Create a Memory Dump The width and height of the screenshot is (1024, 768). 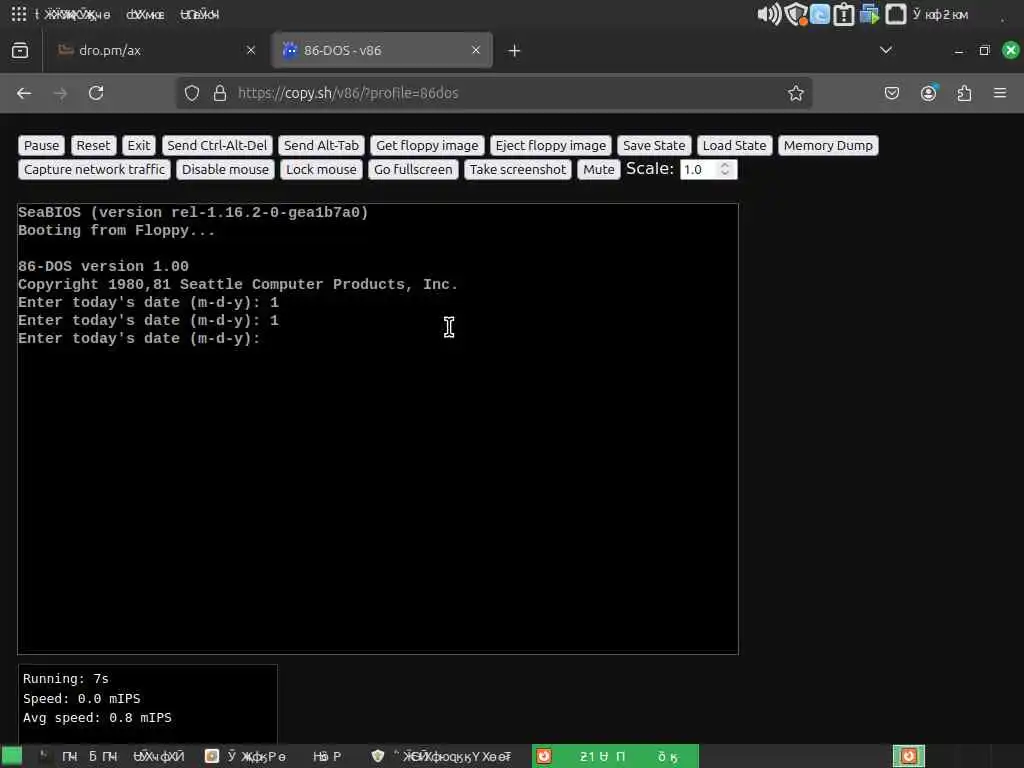[x=828, y=145]
